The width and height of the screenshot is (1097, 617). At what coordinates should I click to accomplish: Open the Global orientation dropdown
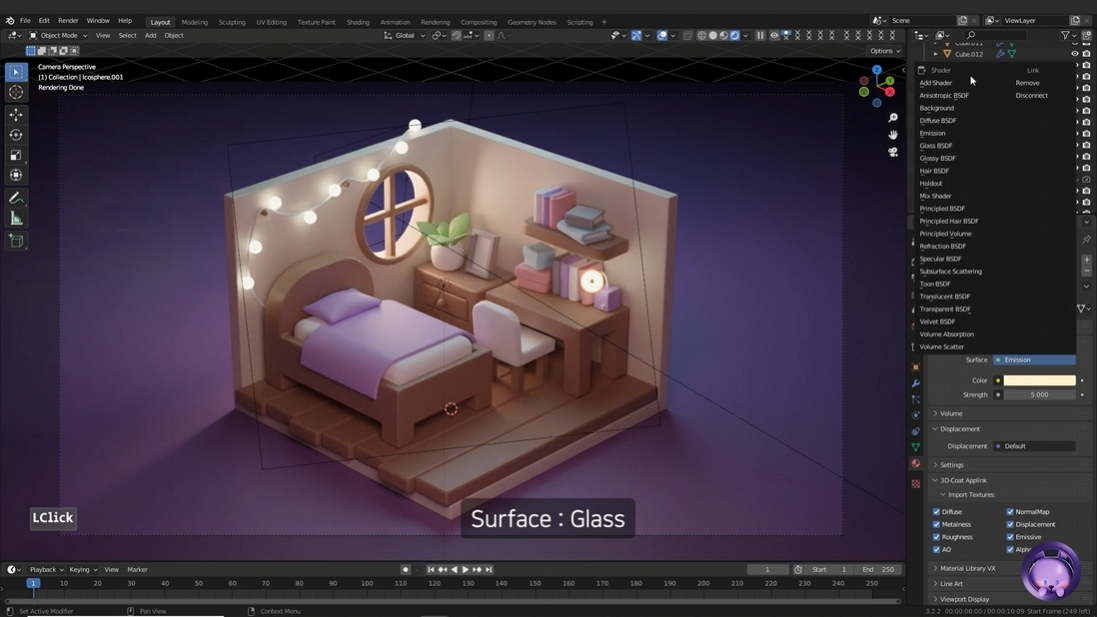(x=404, y=35)
